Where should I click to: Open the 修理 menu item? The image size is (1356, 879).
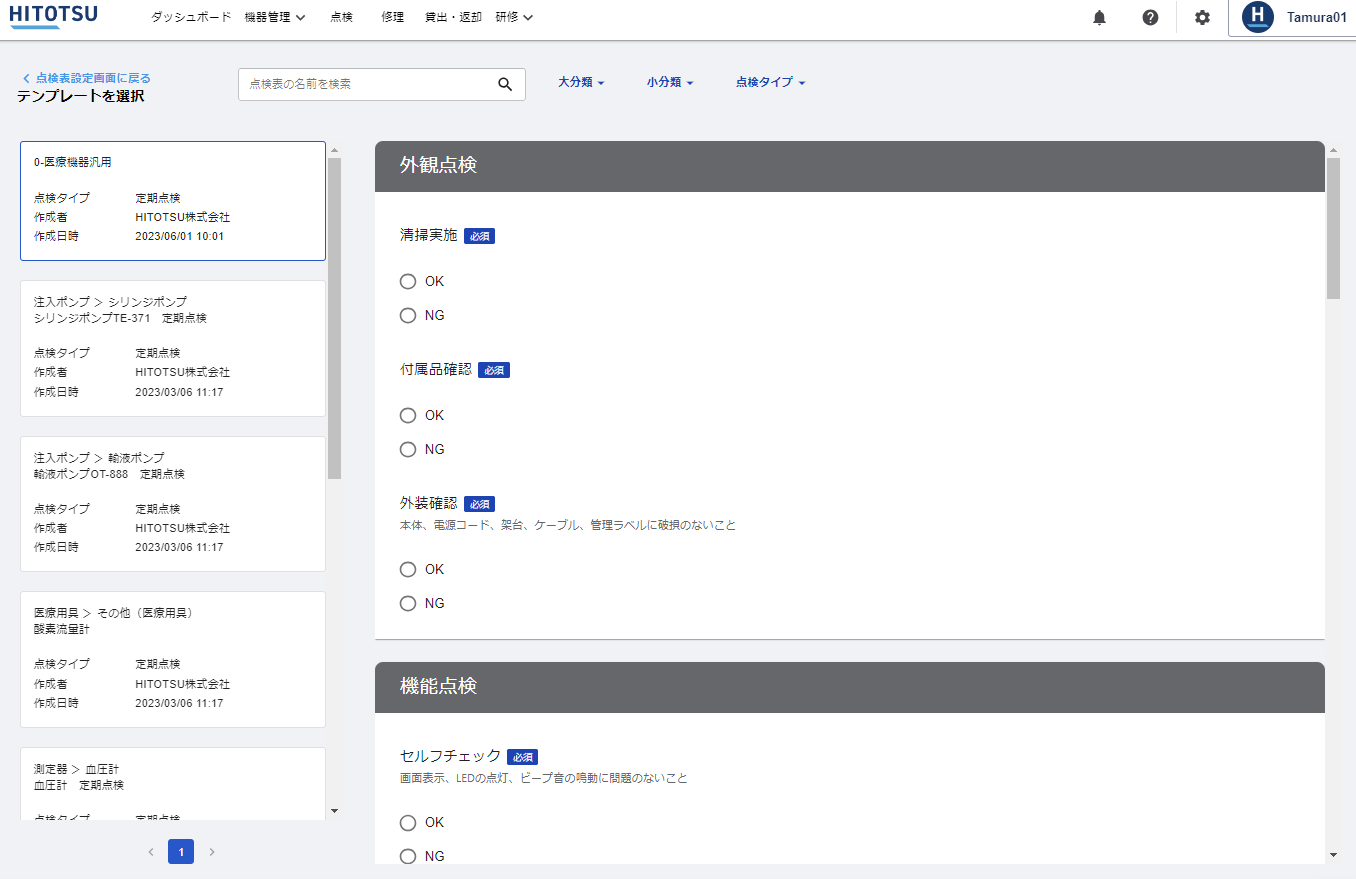[x=393, y=17]
